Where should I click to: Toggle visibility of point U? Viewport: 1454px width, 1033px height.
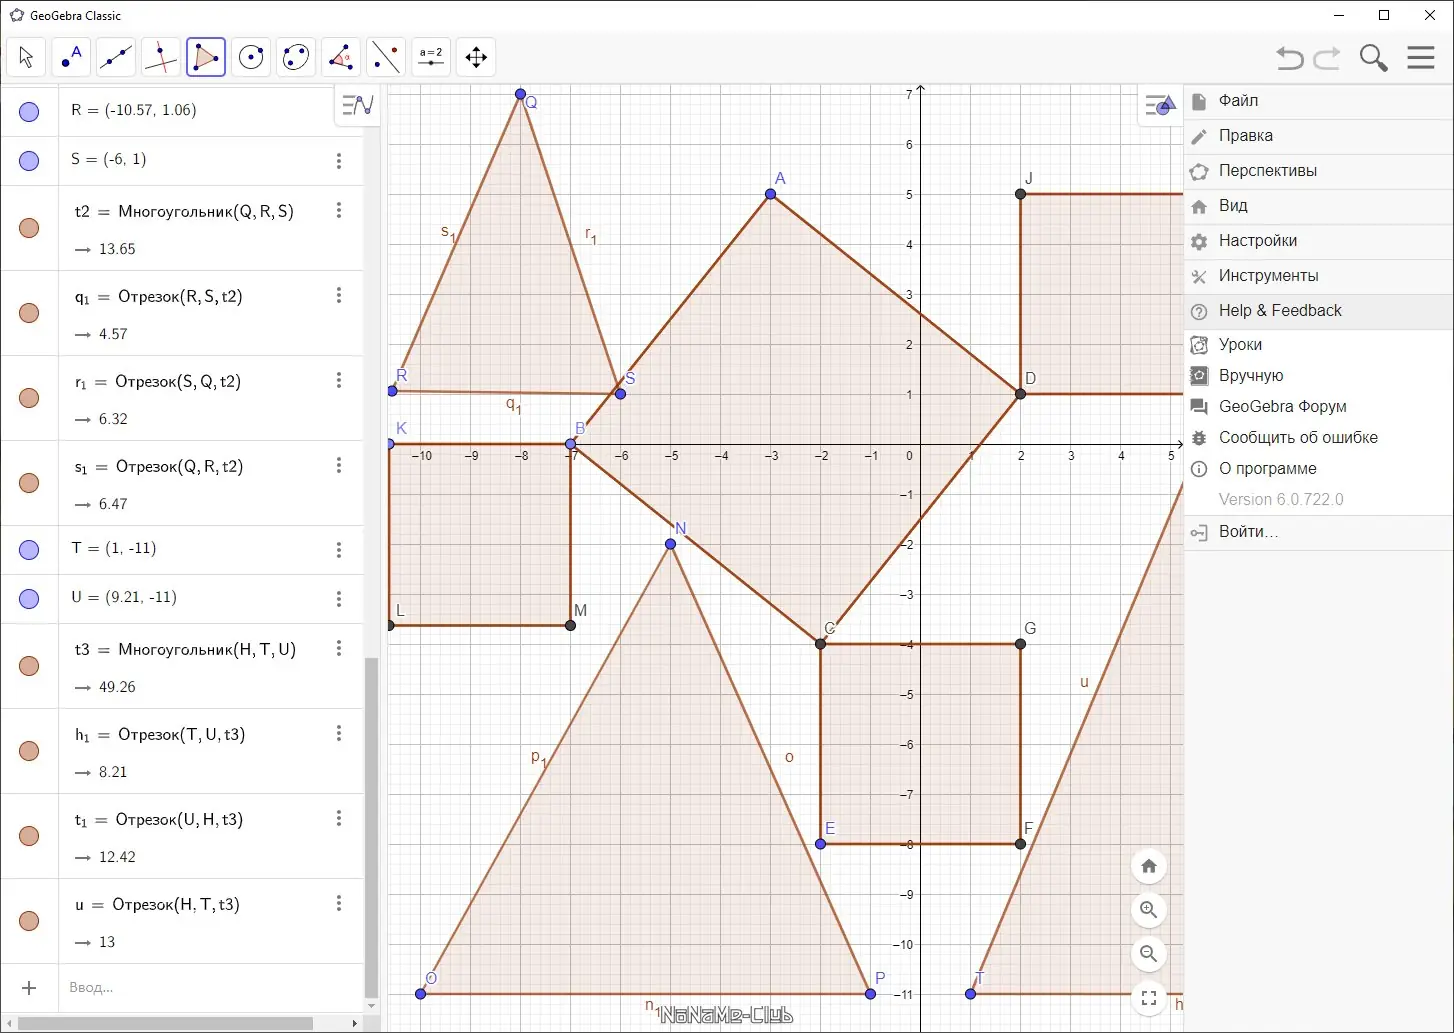(x=29, y=598)
